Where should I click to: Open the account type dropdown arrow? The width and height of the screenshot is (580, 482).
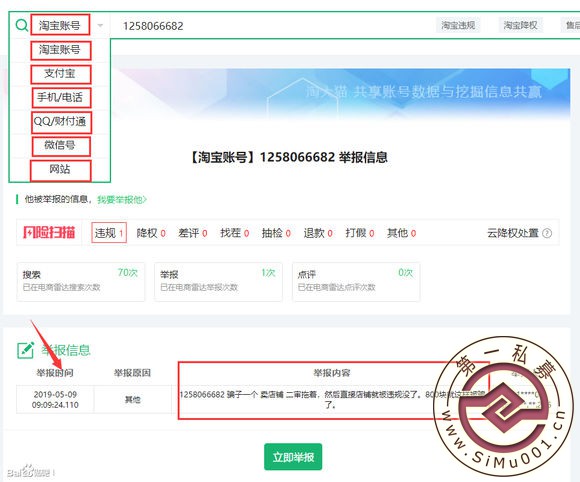tap(100, 26)
